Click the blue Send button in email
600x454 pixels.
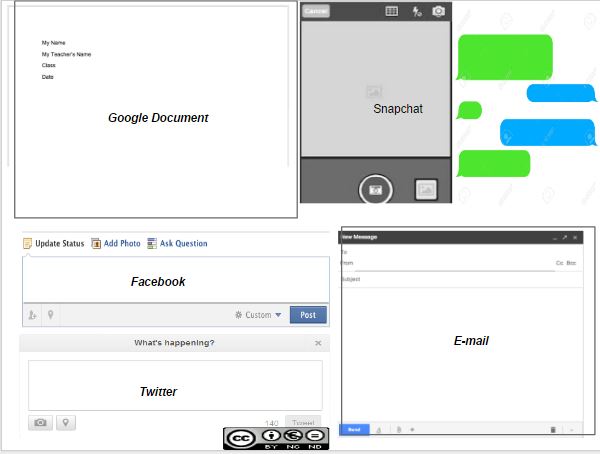click(x=354, y=429)
